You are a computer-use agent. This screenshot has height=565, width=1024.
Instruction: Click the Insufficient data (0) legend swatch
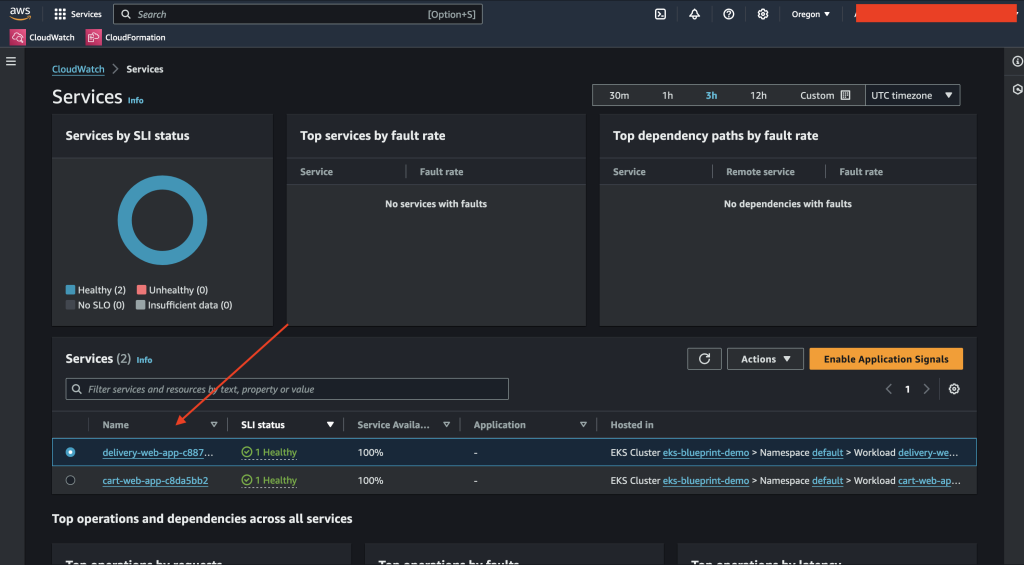click(140, 305)
